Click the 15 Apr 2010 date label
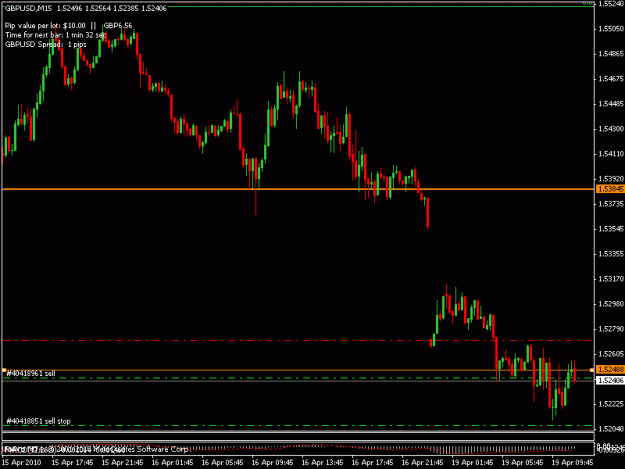 [x=22, y=463]
